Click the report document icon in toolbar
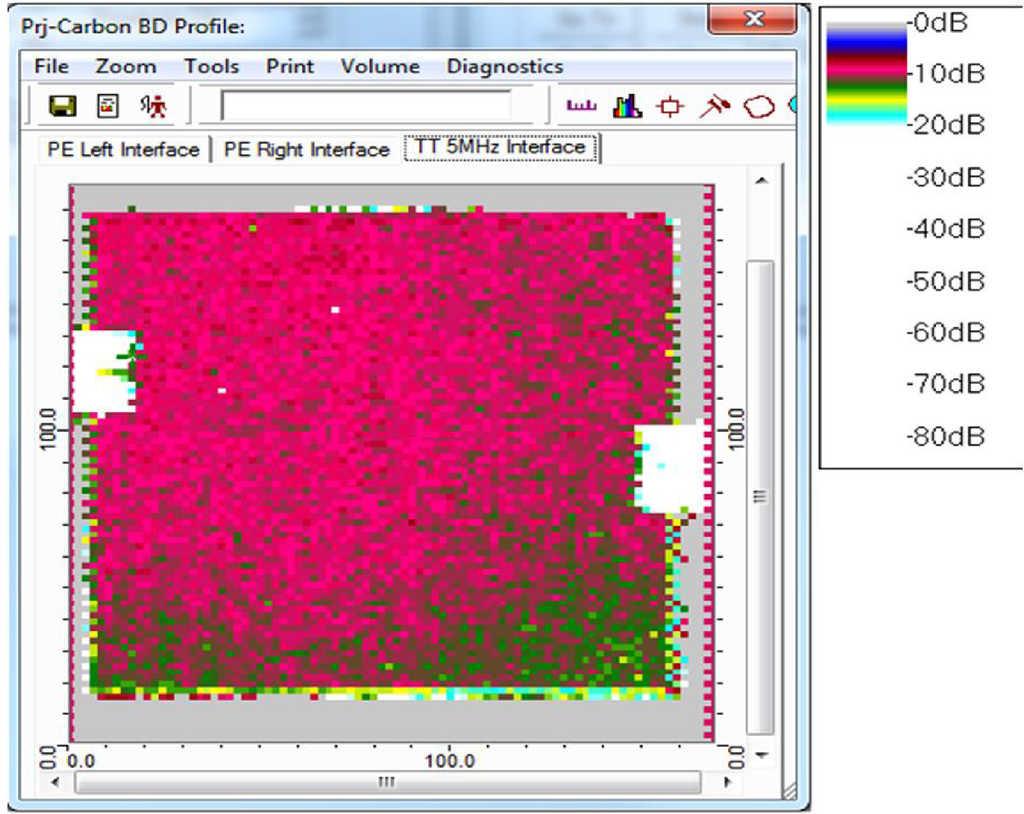Image resolution: width=1024 pixels, height=814 pixels. pos(108,106)
